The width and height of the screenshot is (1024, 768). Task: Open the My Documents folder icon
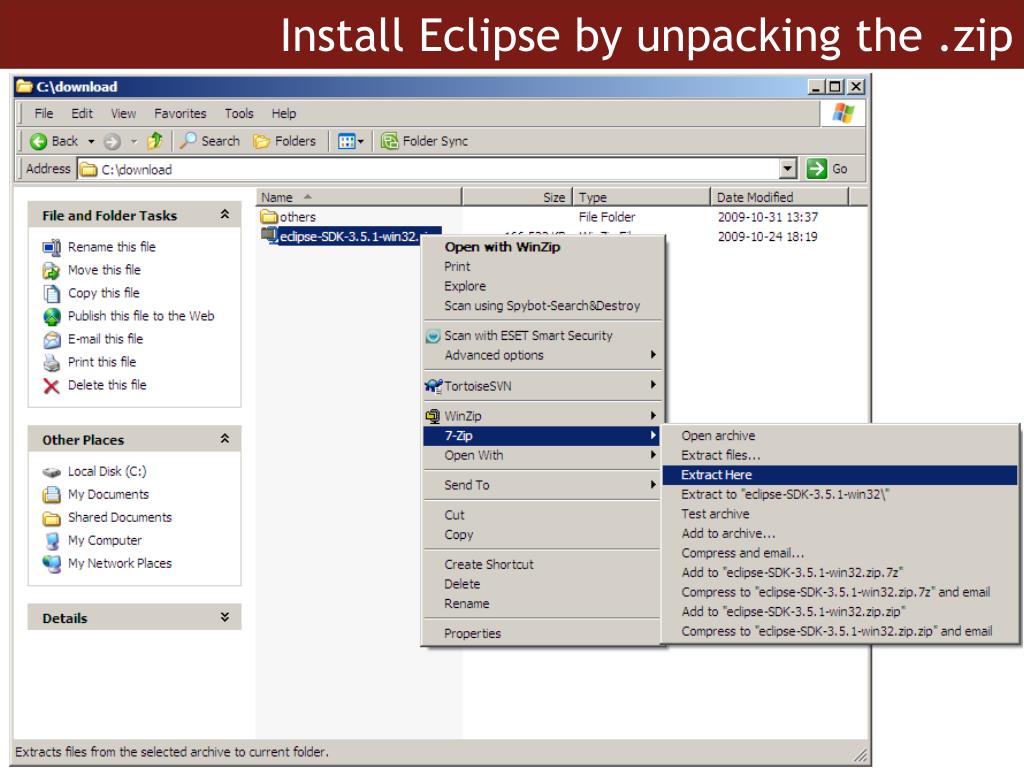click(x=52, y=494)
